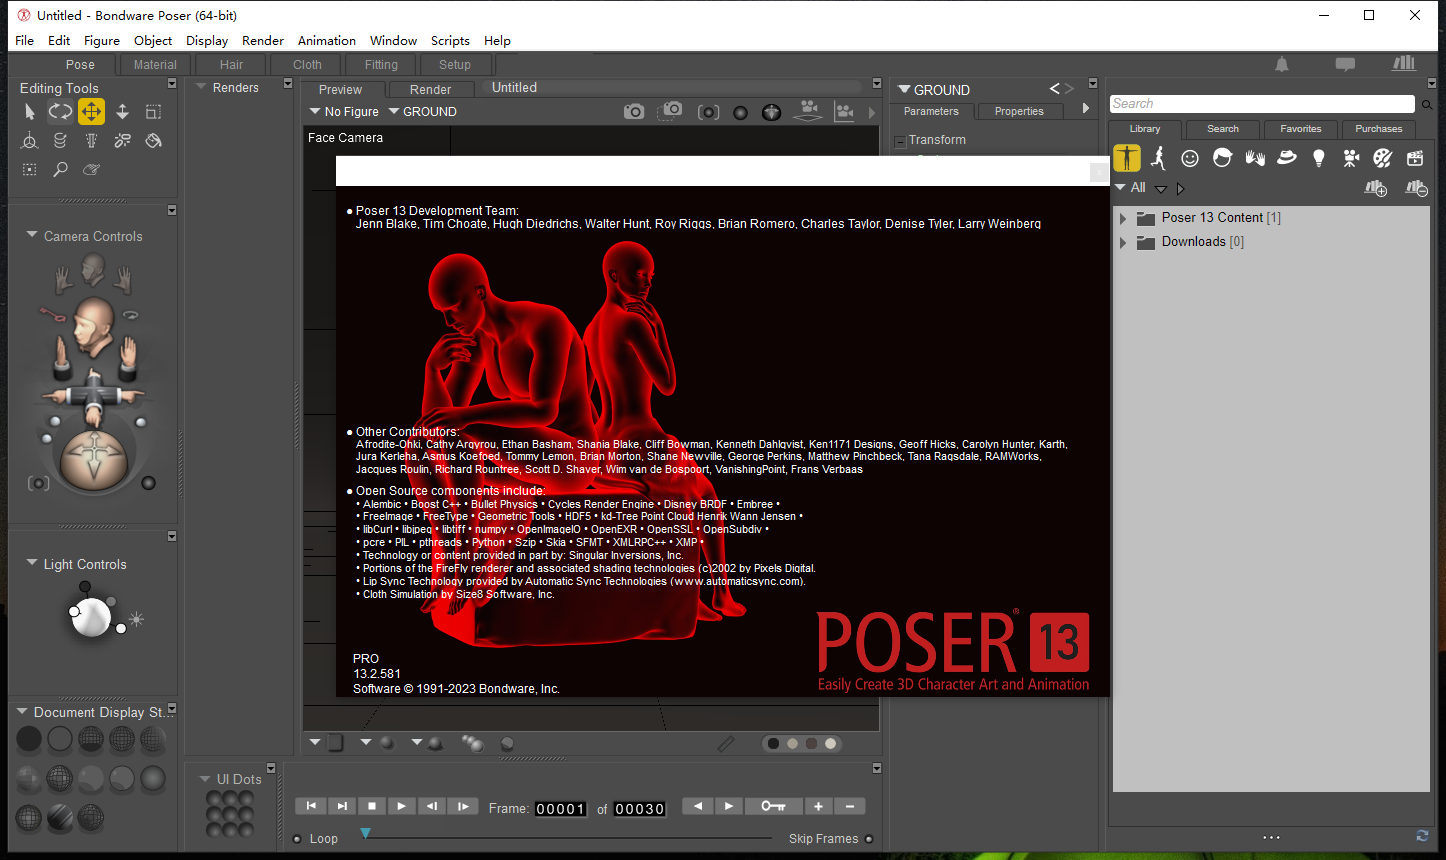Viewport: 1446px width, 860px height.
Task: Click the Render camera icon above the preview
Action: (x=634, y=112)
